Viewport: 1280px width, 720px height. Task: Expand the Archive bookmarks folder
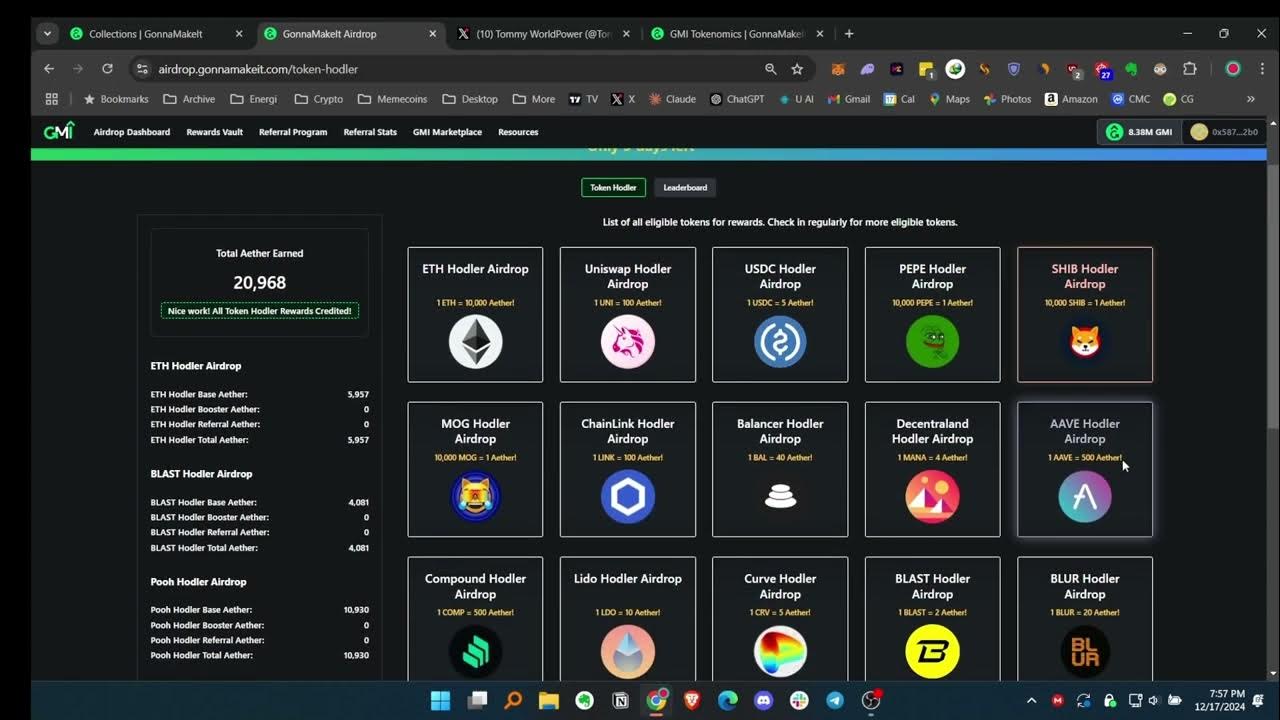tap(189, 99)
